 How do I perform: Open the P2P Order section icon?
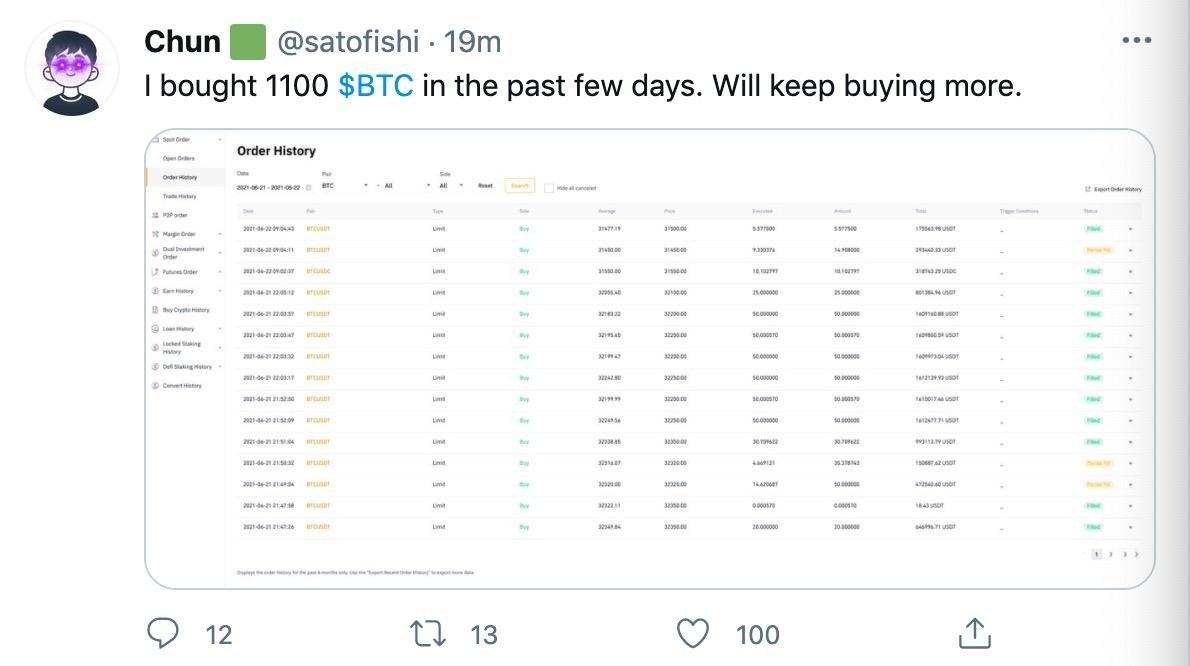click(155, 215)
